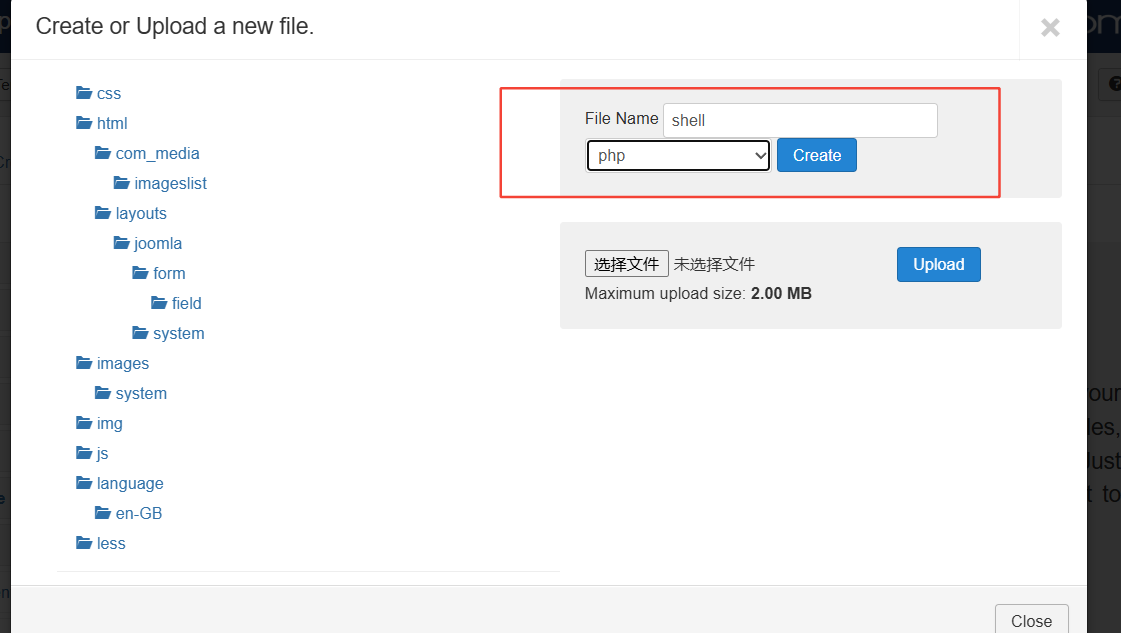The image size is (1121, 633).
Task: Choose the imageslist folder link
Action: pos(170,184)
